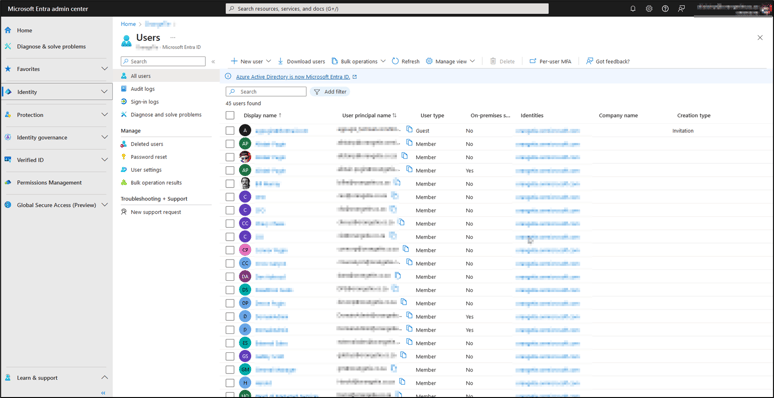Go to Home in left navigation
The image size is (774, 398).
(24, 30)
